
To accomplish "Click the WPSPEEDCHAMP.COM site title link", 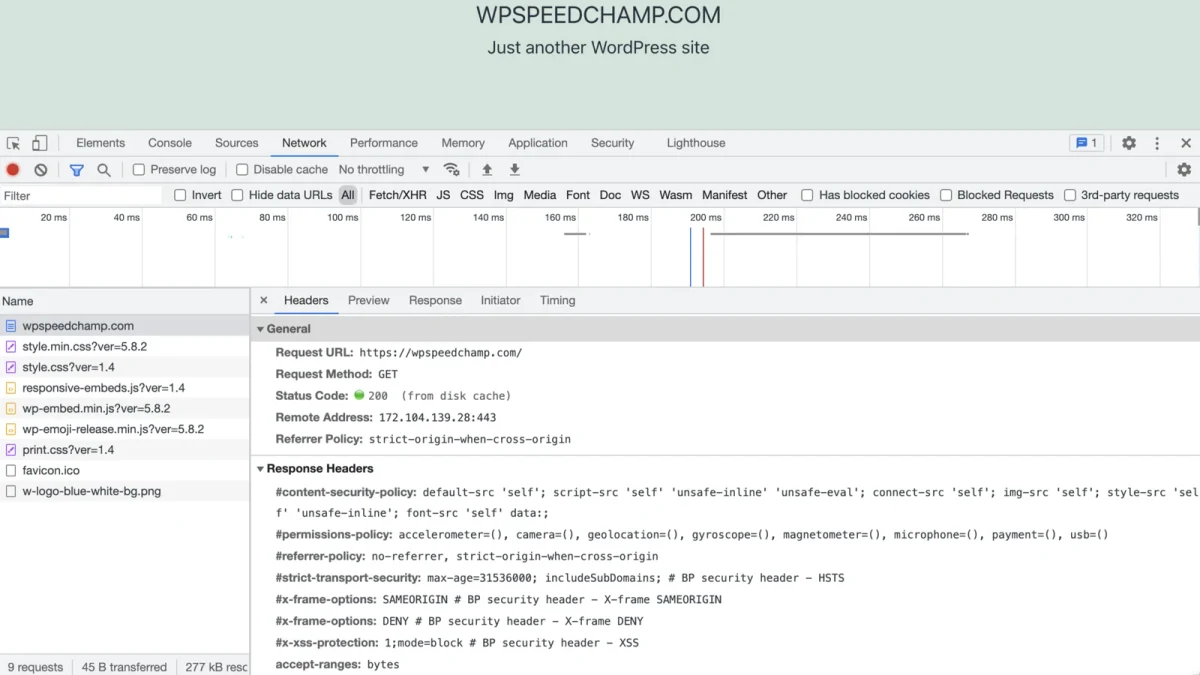I will click(x=598, y=15).
